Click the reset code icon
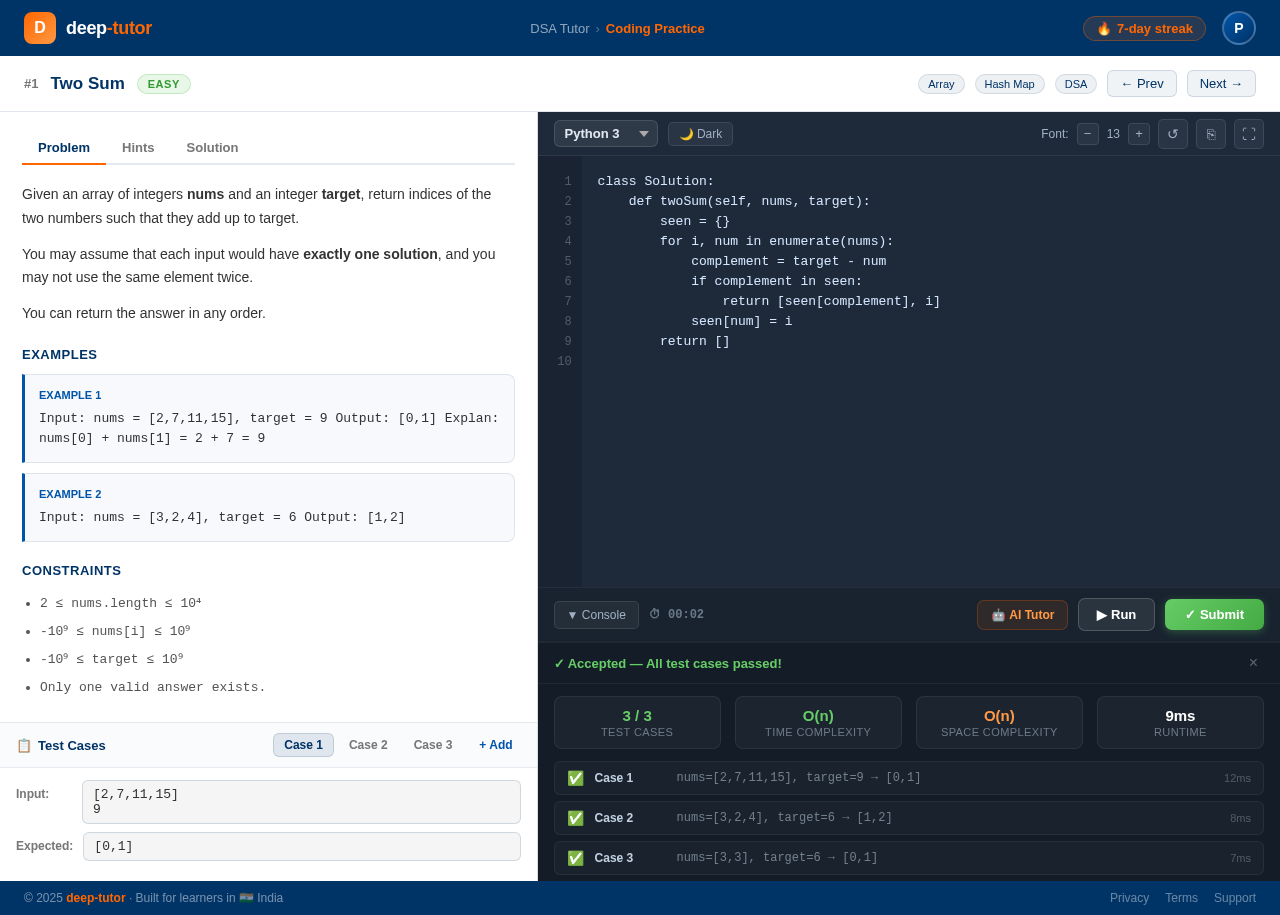Image resolution: width=1280 pixels, height=915 pixels. coord(1172,133)
